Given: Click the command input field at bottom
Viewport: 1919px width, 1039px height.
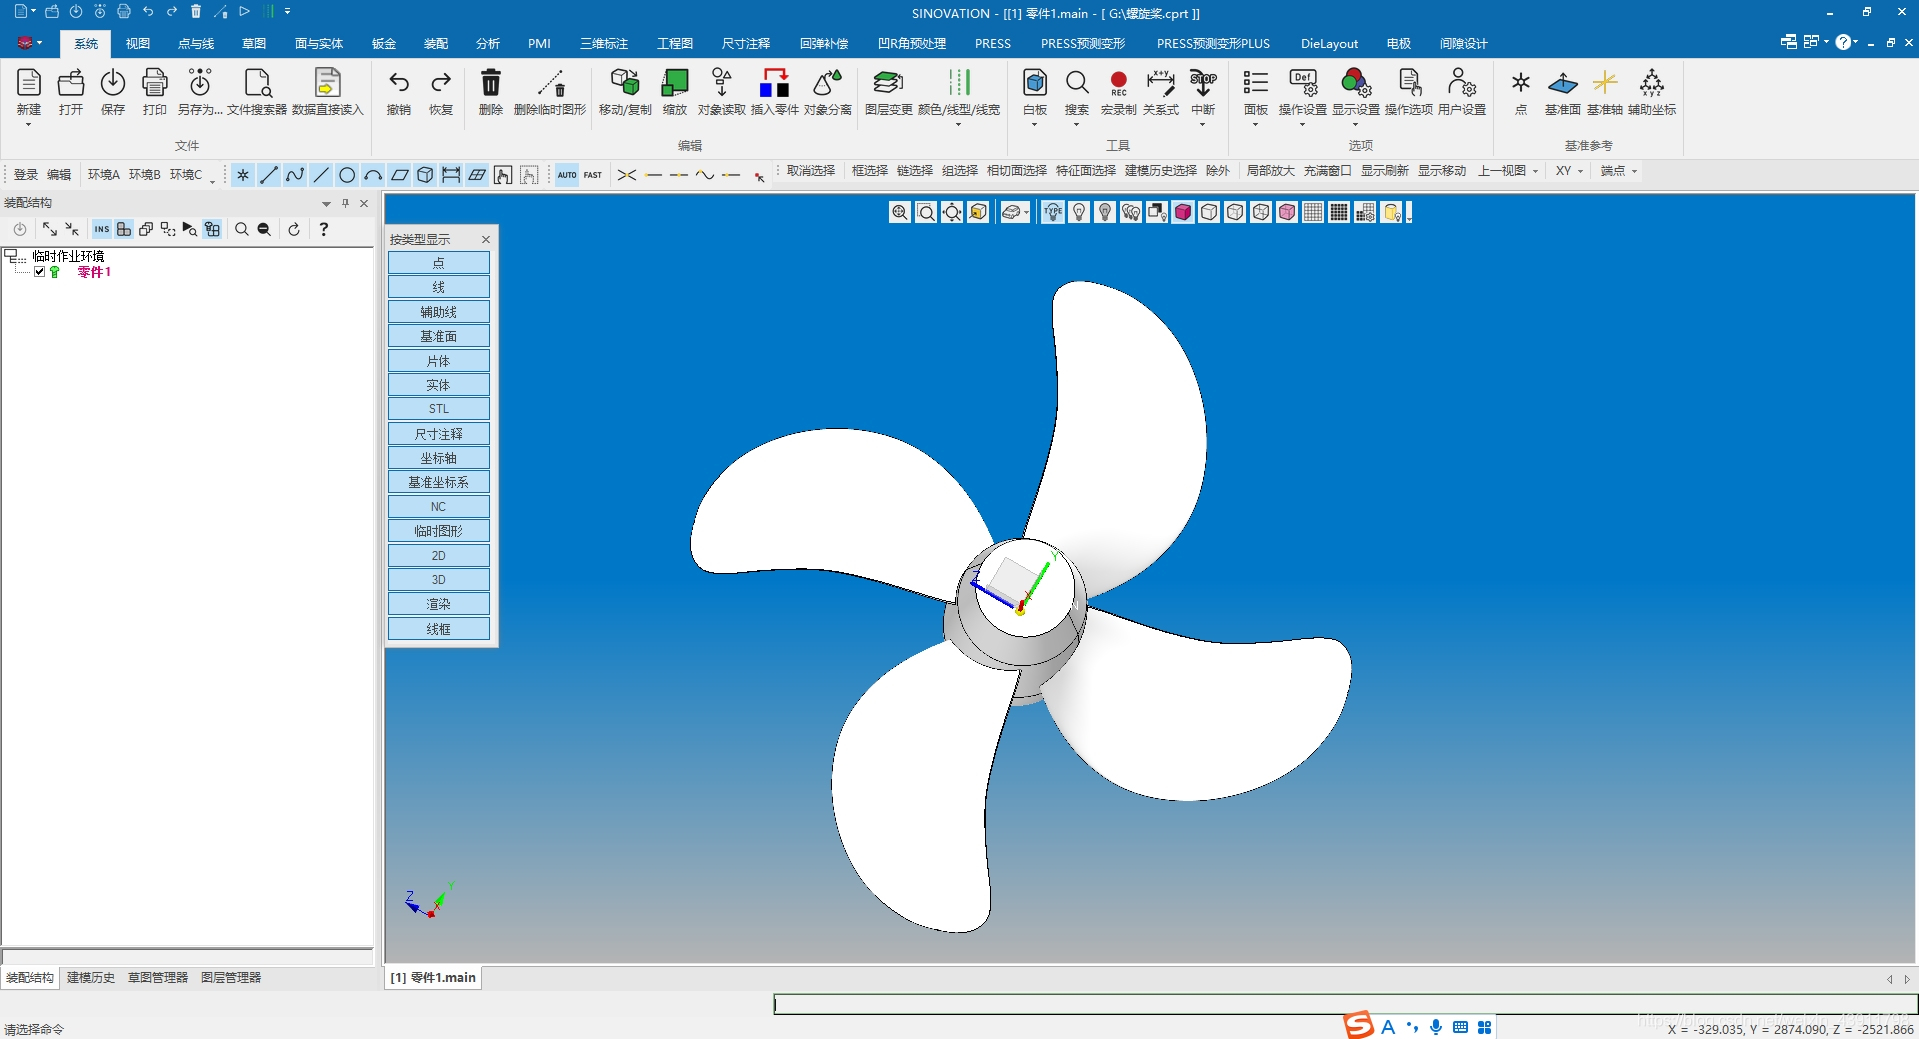Looking at the screenshot, I should 1345,1004.
